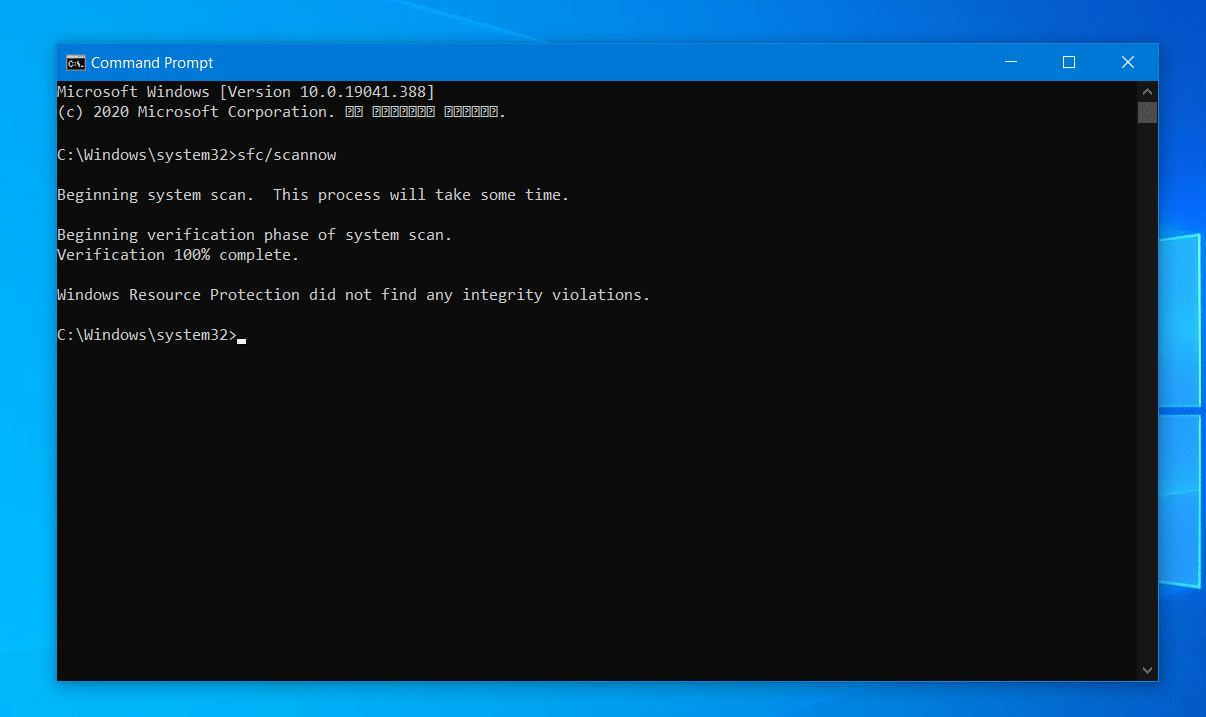1206x717 pixels.
Task: Click the "Verification 100% complete" line
Action: pyautogui.click(x=178, y=255)
